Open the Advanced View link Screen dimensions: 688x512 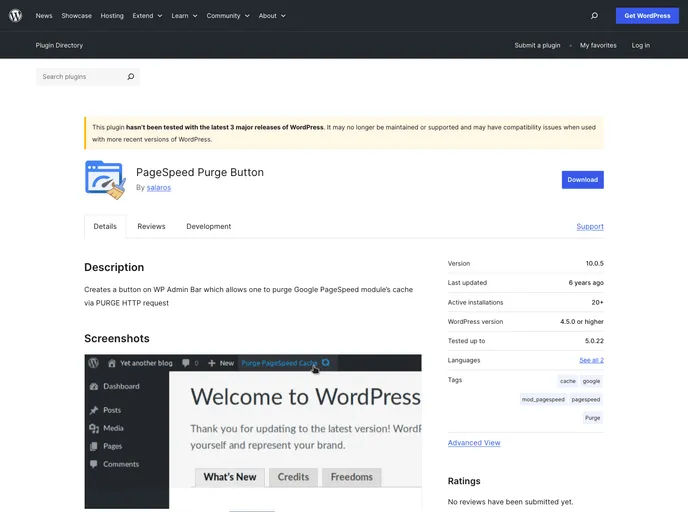point(474,443)
